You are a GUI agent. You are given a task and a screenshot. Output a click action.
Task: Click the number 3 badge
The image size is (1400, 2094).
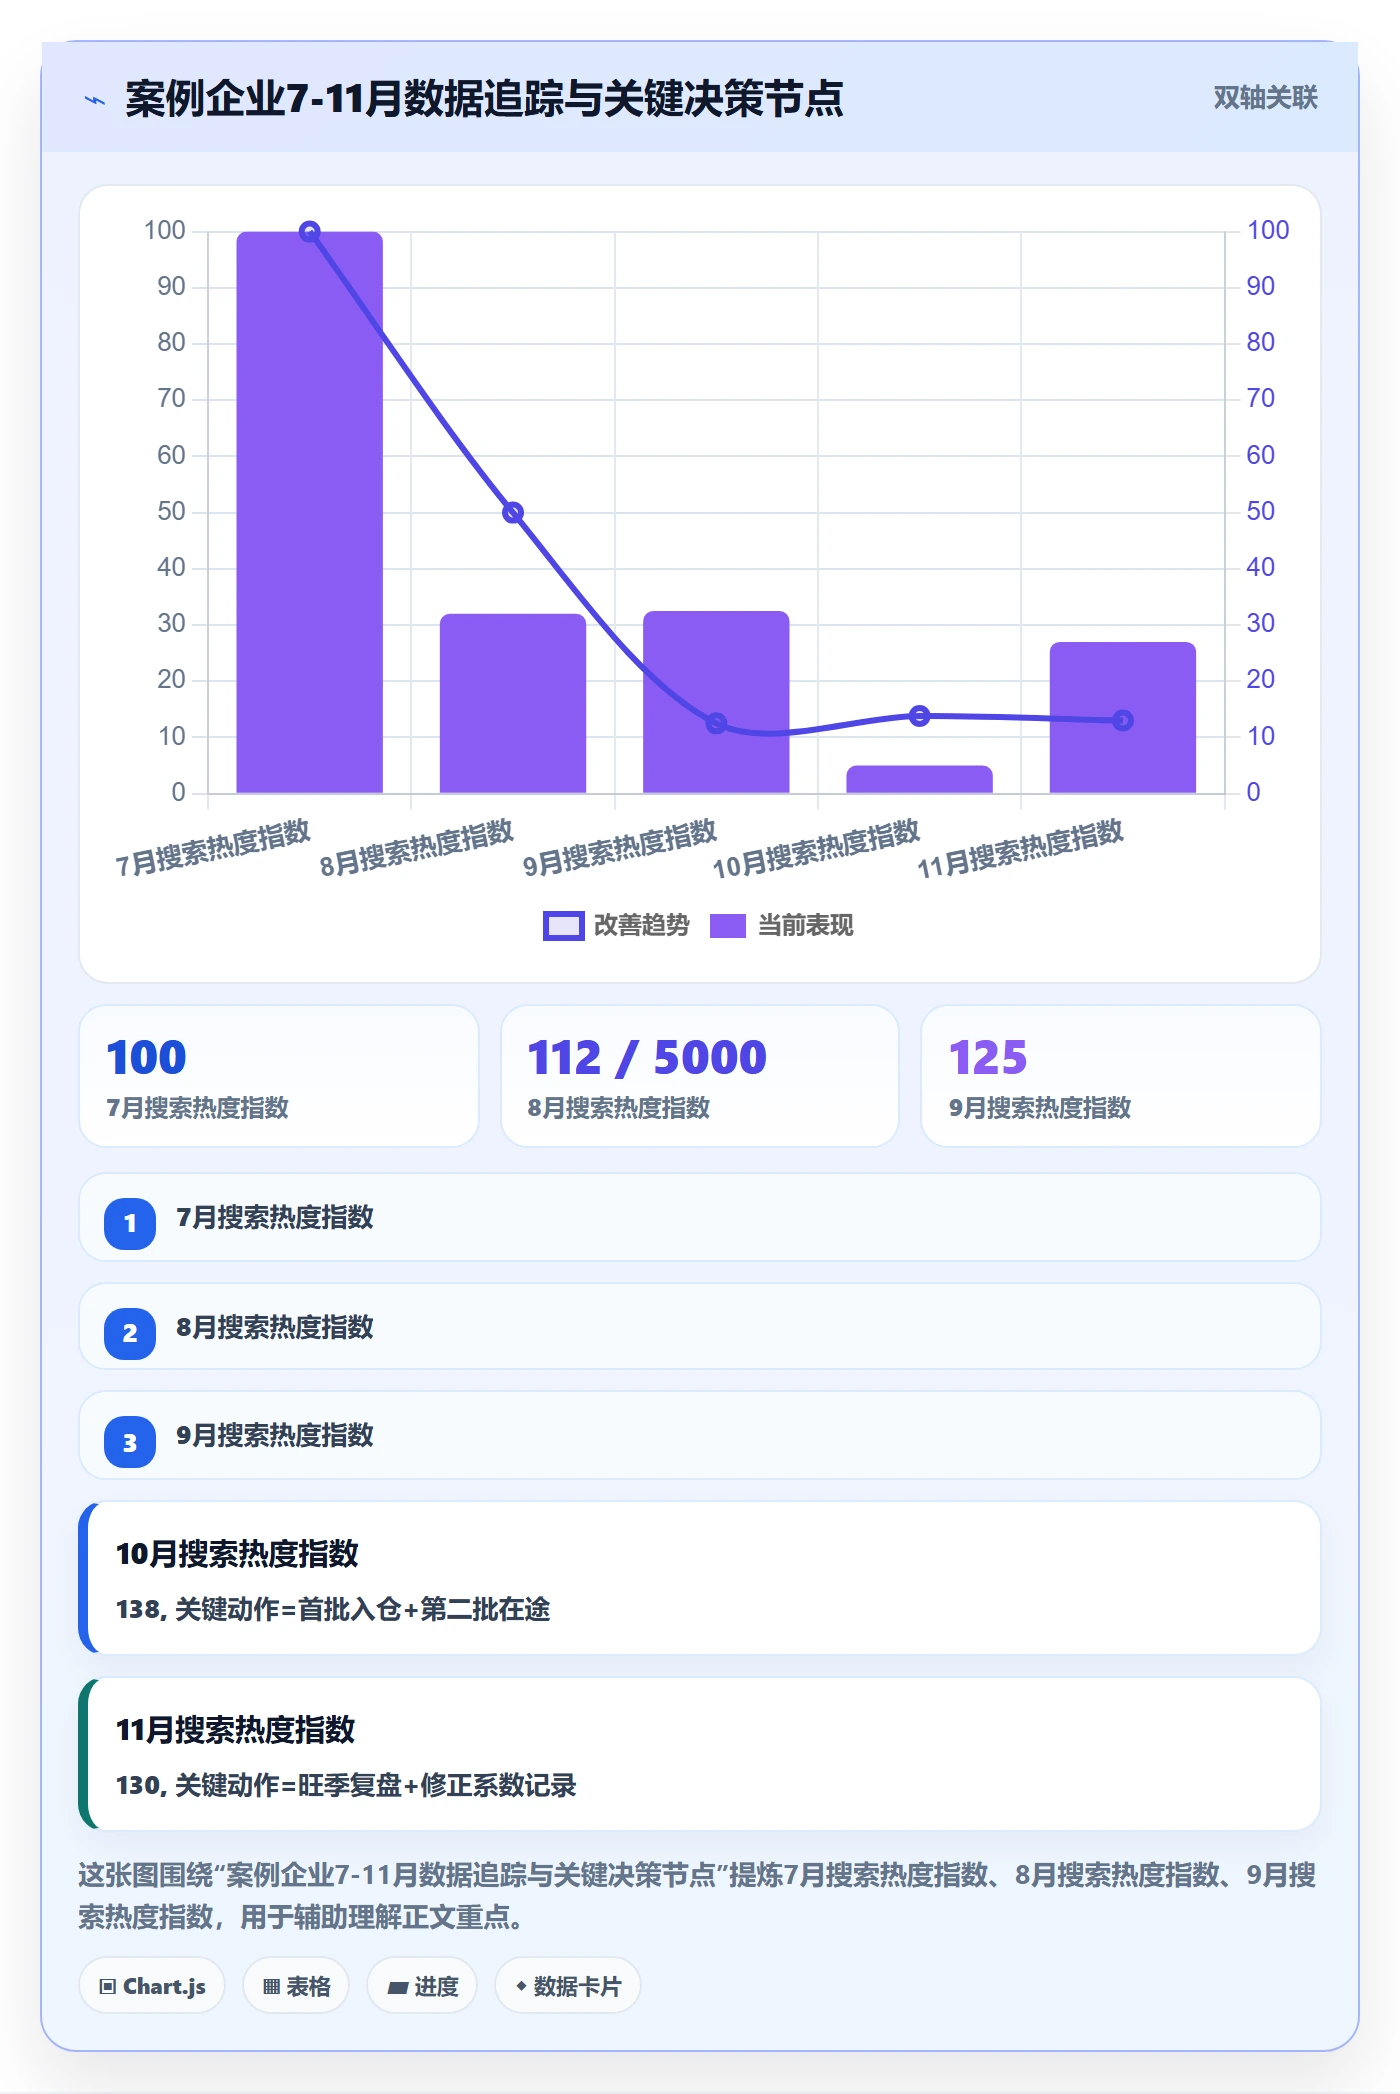[x=130, y=1442]
